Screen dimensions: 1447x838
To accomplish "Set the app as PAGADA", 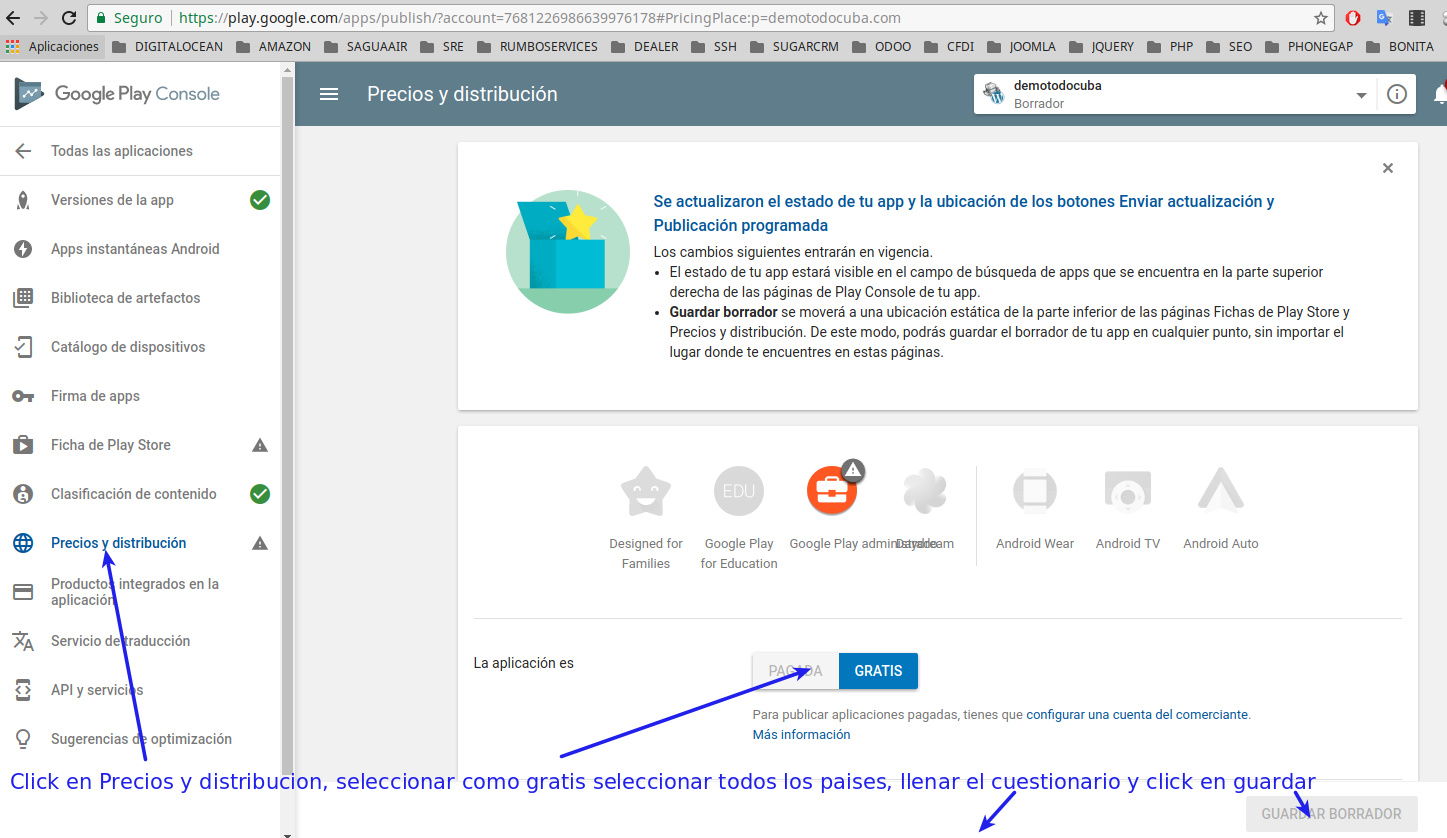I will [x=796, y=671].
